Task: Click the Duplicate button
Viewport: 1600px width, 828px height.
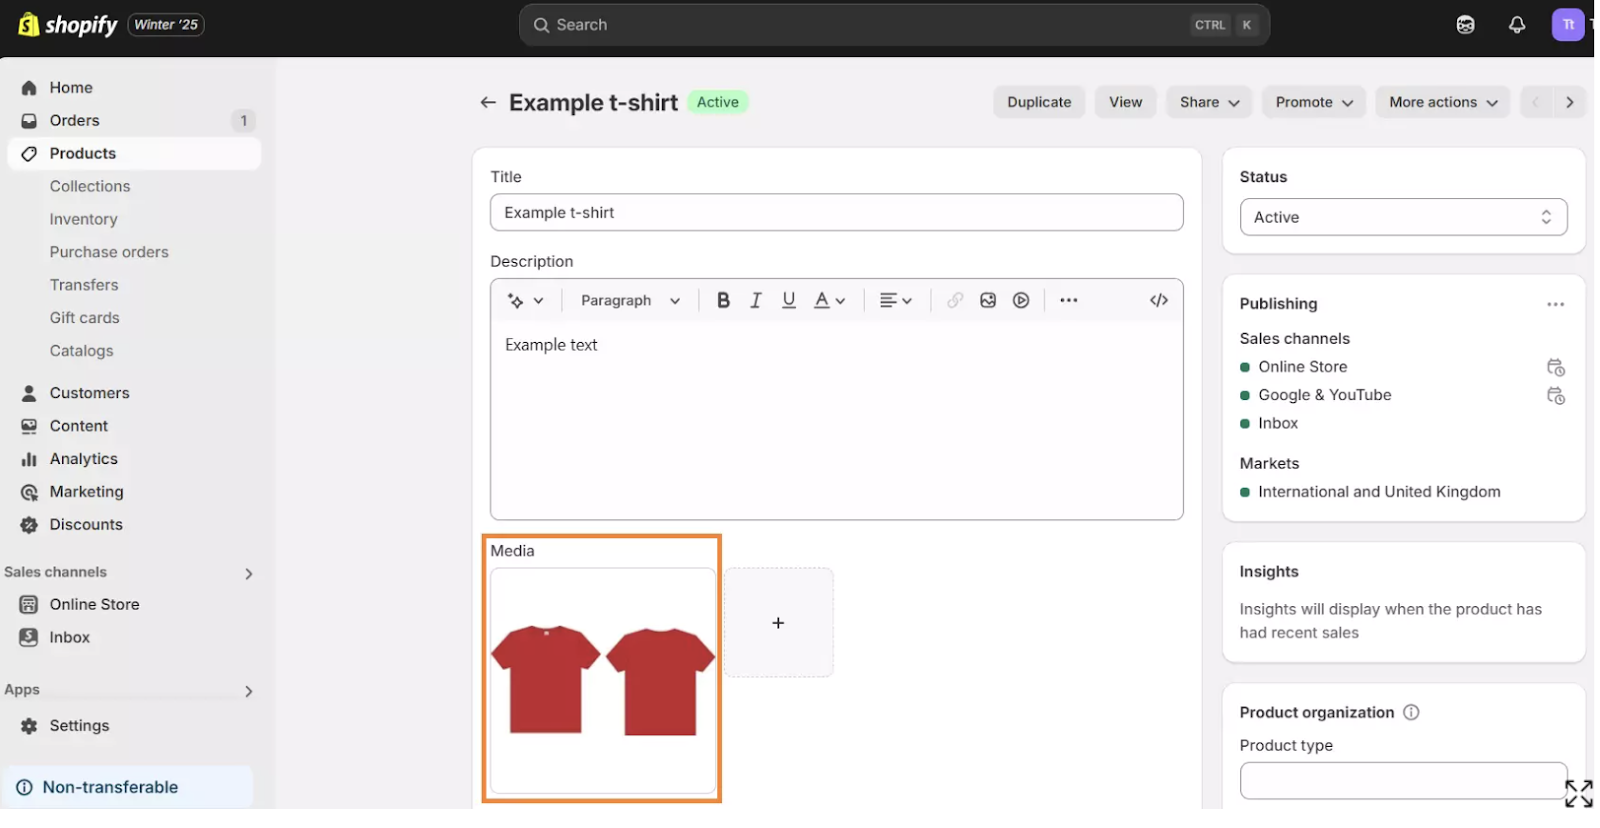Action: click(1039, 102)
